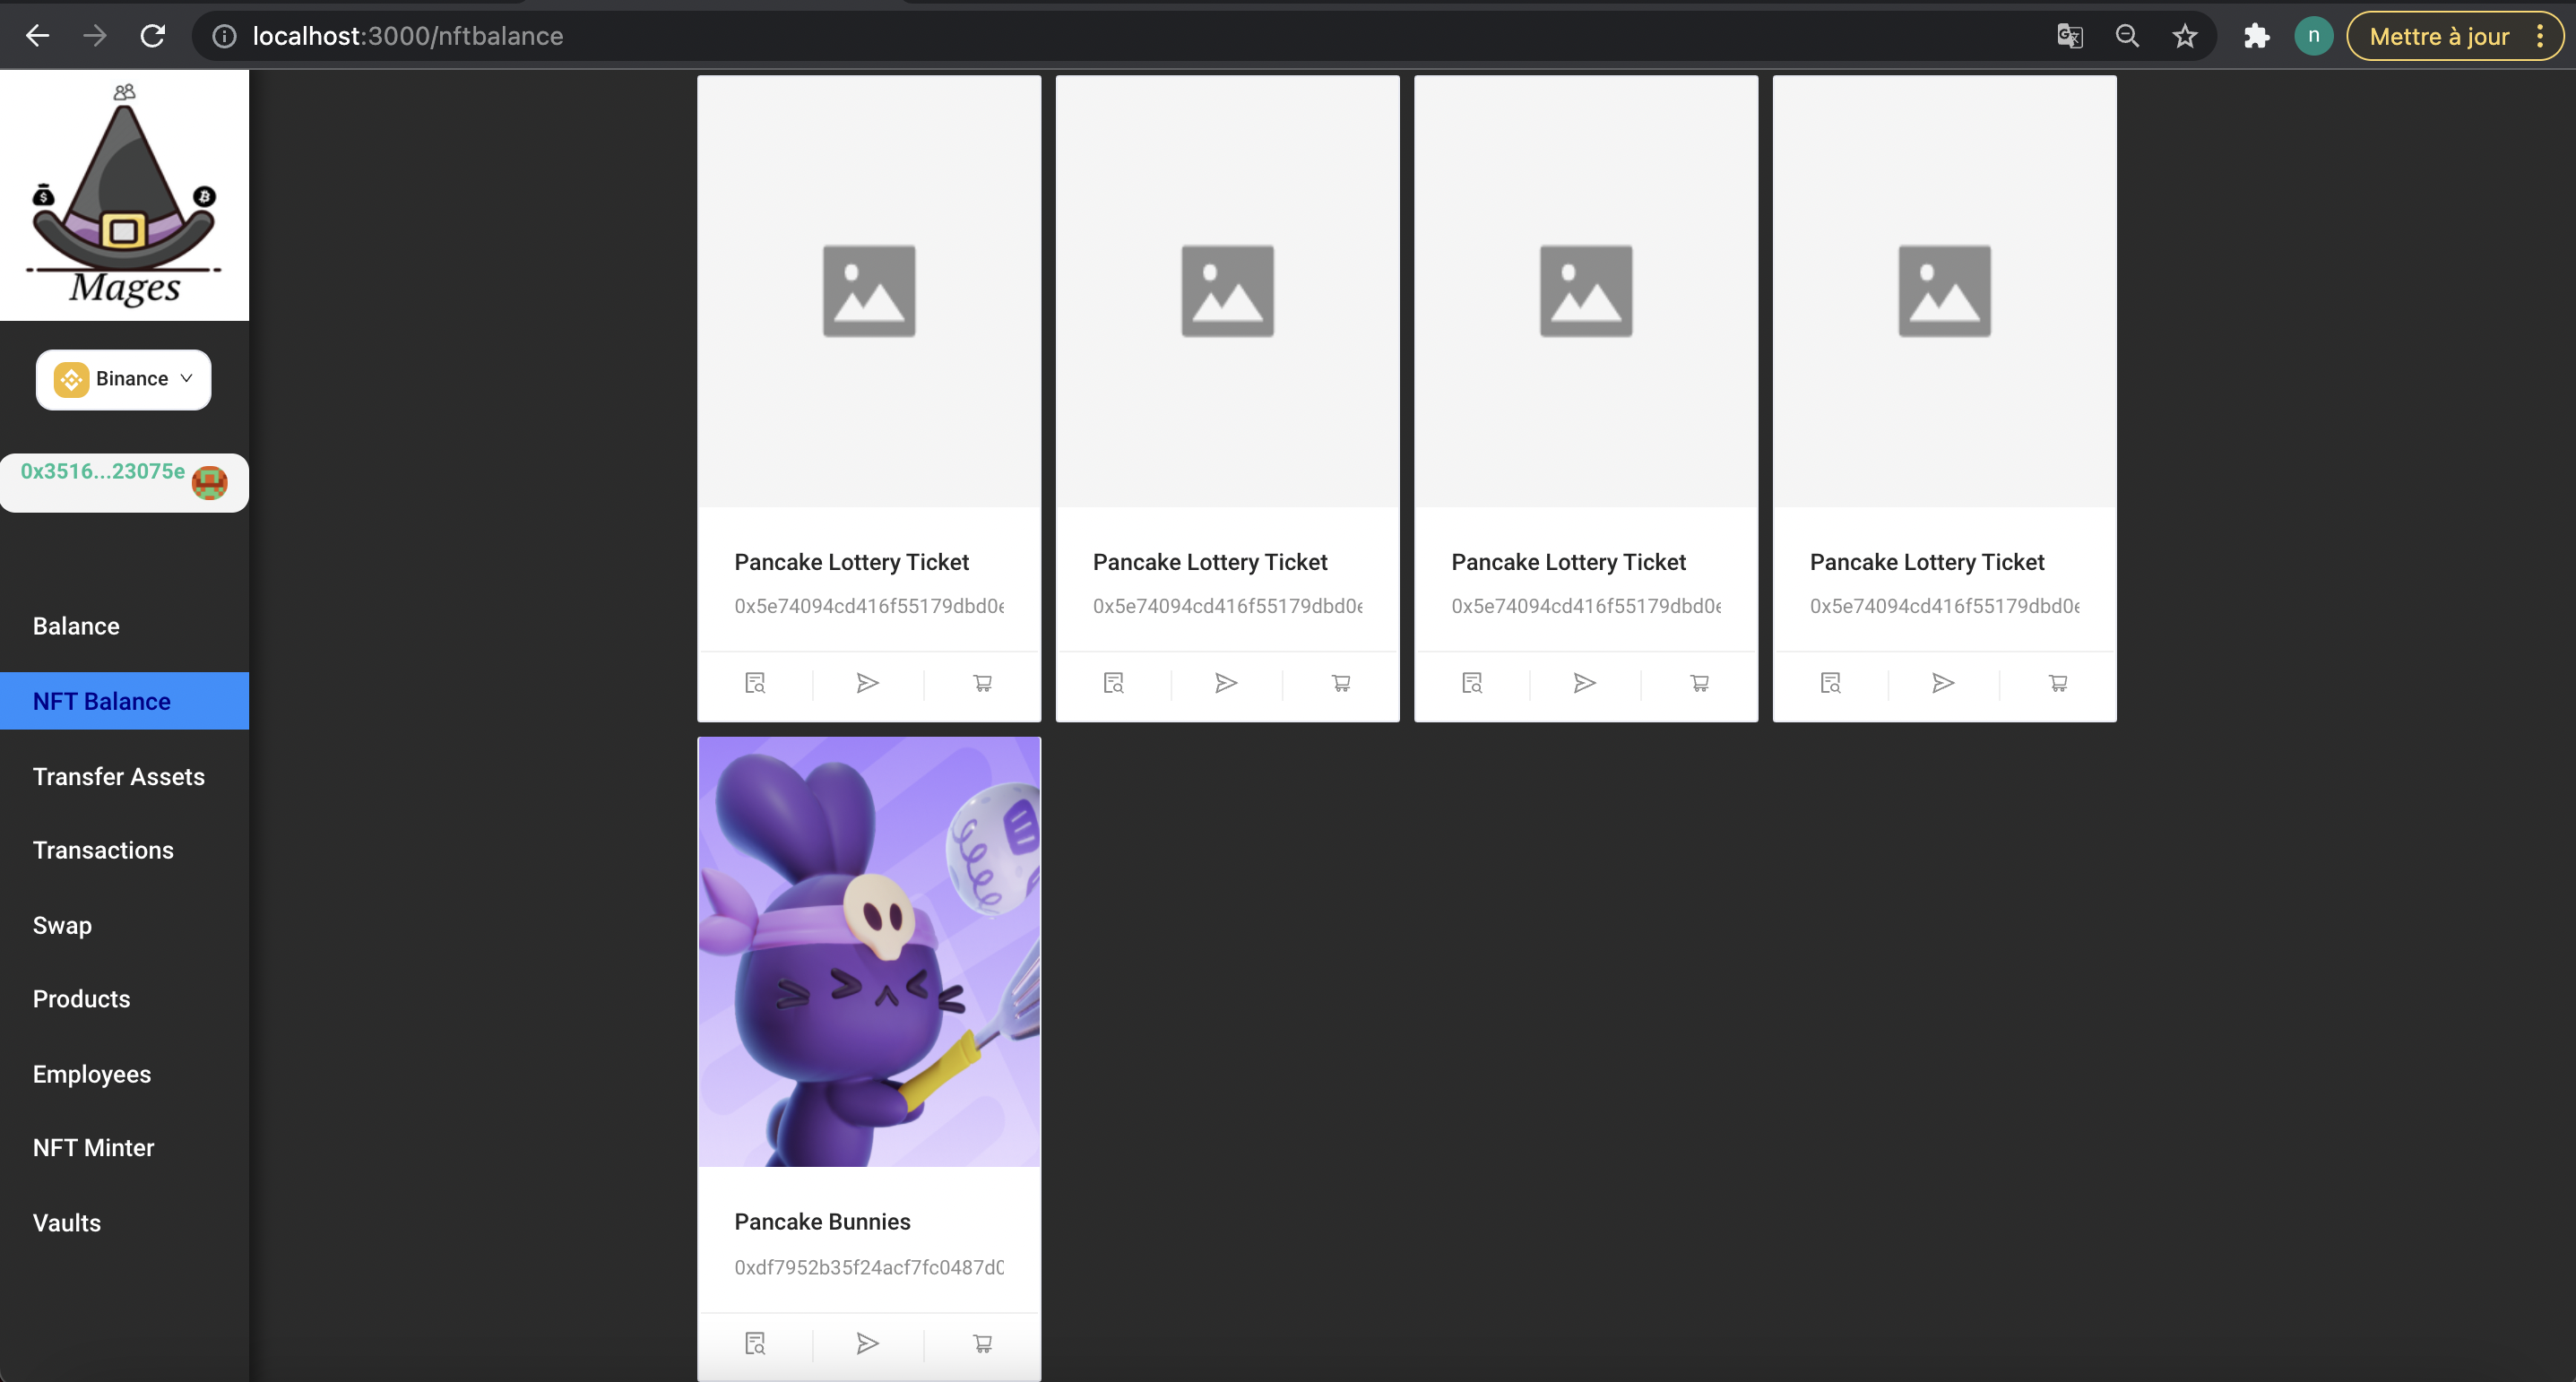Image resolution: width=2576 pixels, height=1382 pixels.
Task: Click the cart icon on the third Pancake Lottery Ticket card
Action: (1699, 683)
